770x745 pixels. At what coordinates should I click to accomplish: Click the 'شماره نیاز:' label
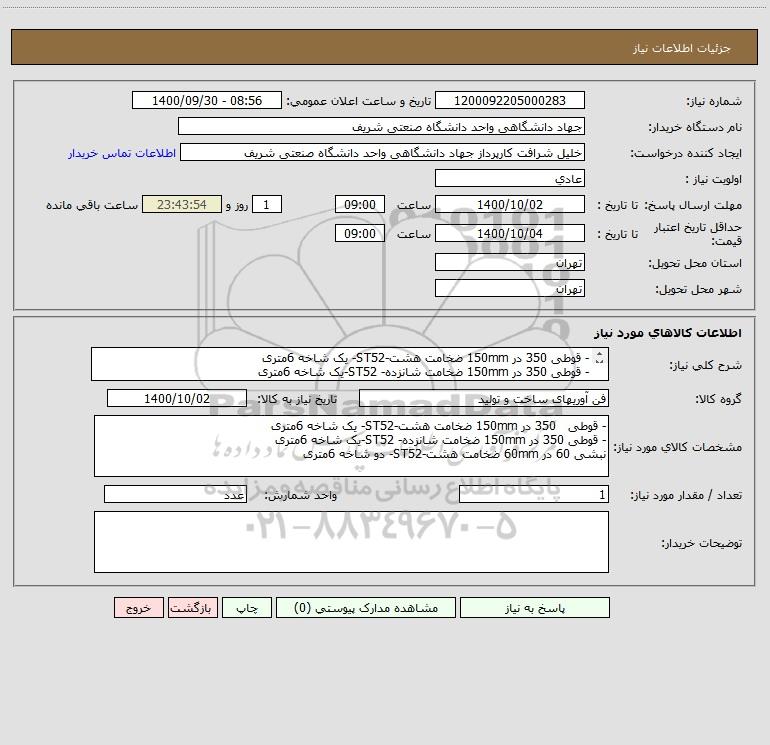714,102
